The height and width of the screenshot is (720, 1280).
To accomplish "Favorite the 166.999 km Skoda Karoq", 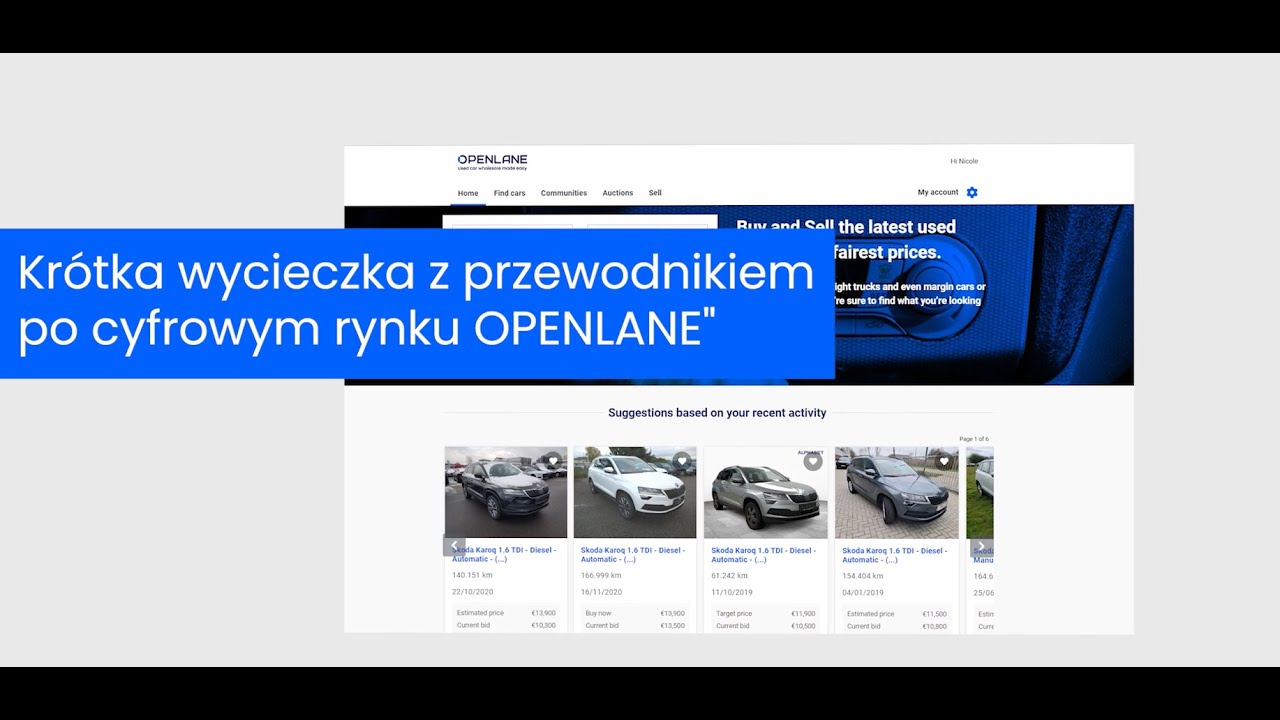I will tap(682, 461).
